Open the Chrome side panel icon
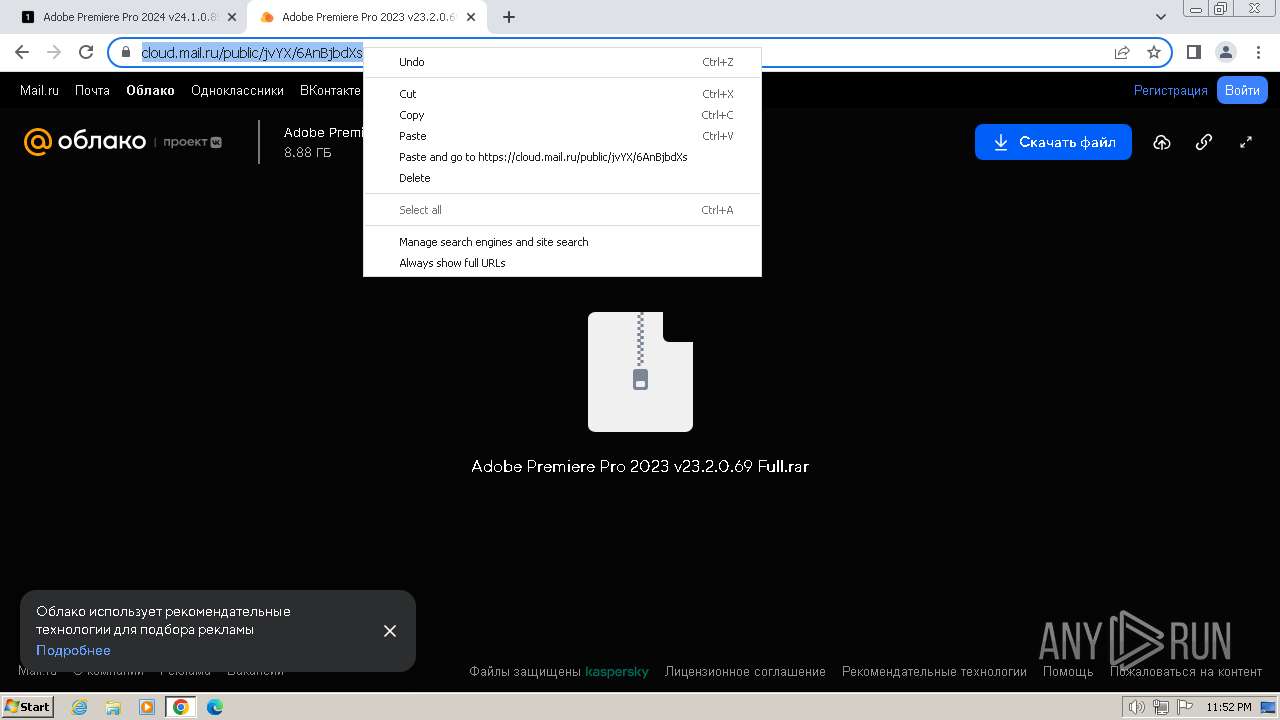1280x720 pixels. pyautogui.click(x=1194, y=52)
